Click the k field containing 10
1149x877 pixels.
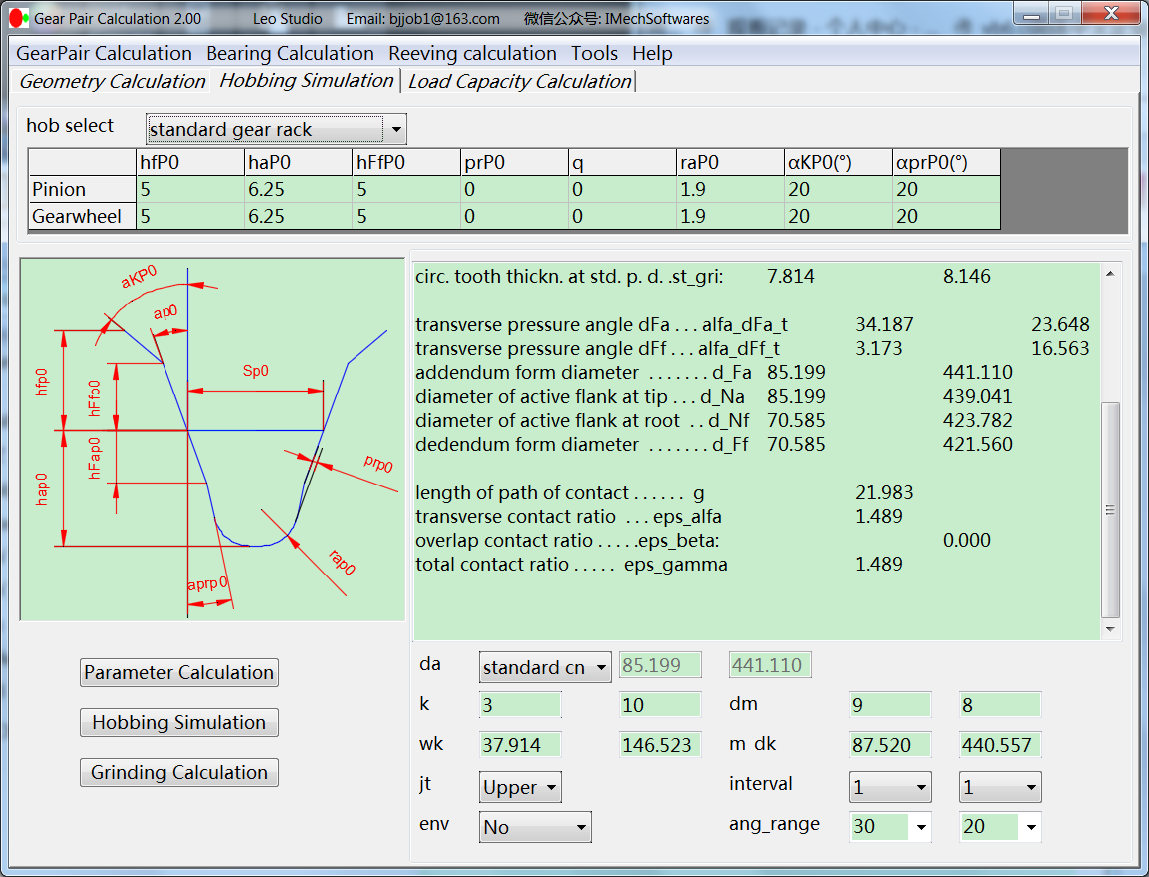point(660,705)
